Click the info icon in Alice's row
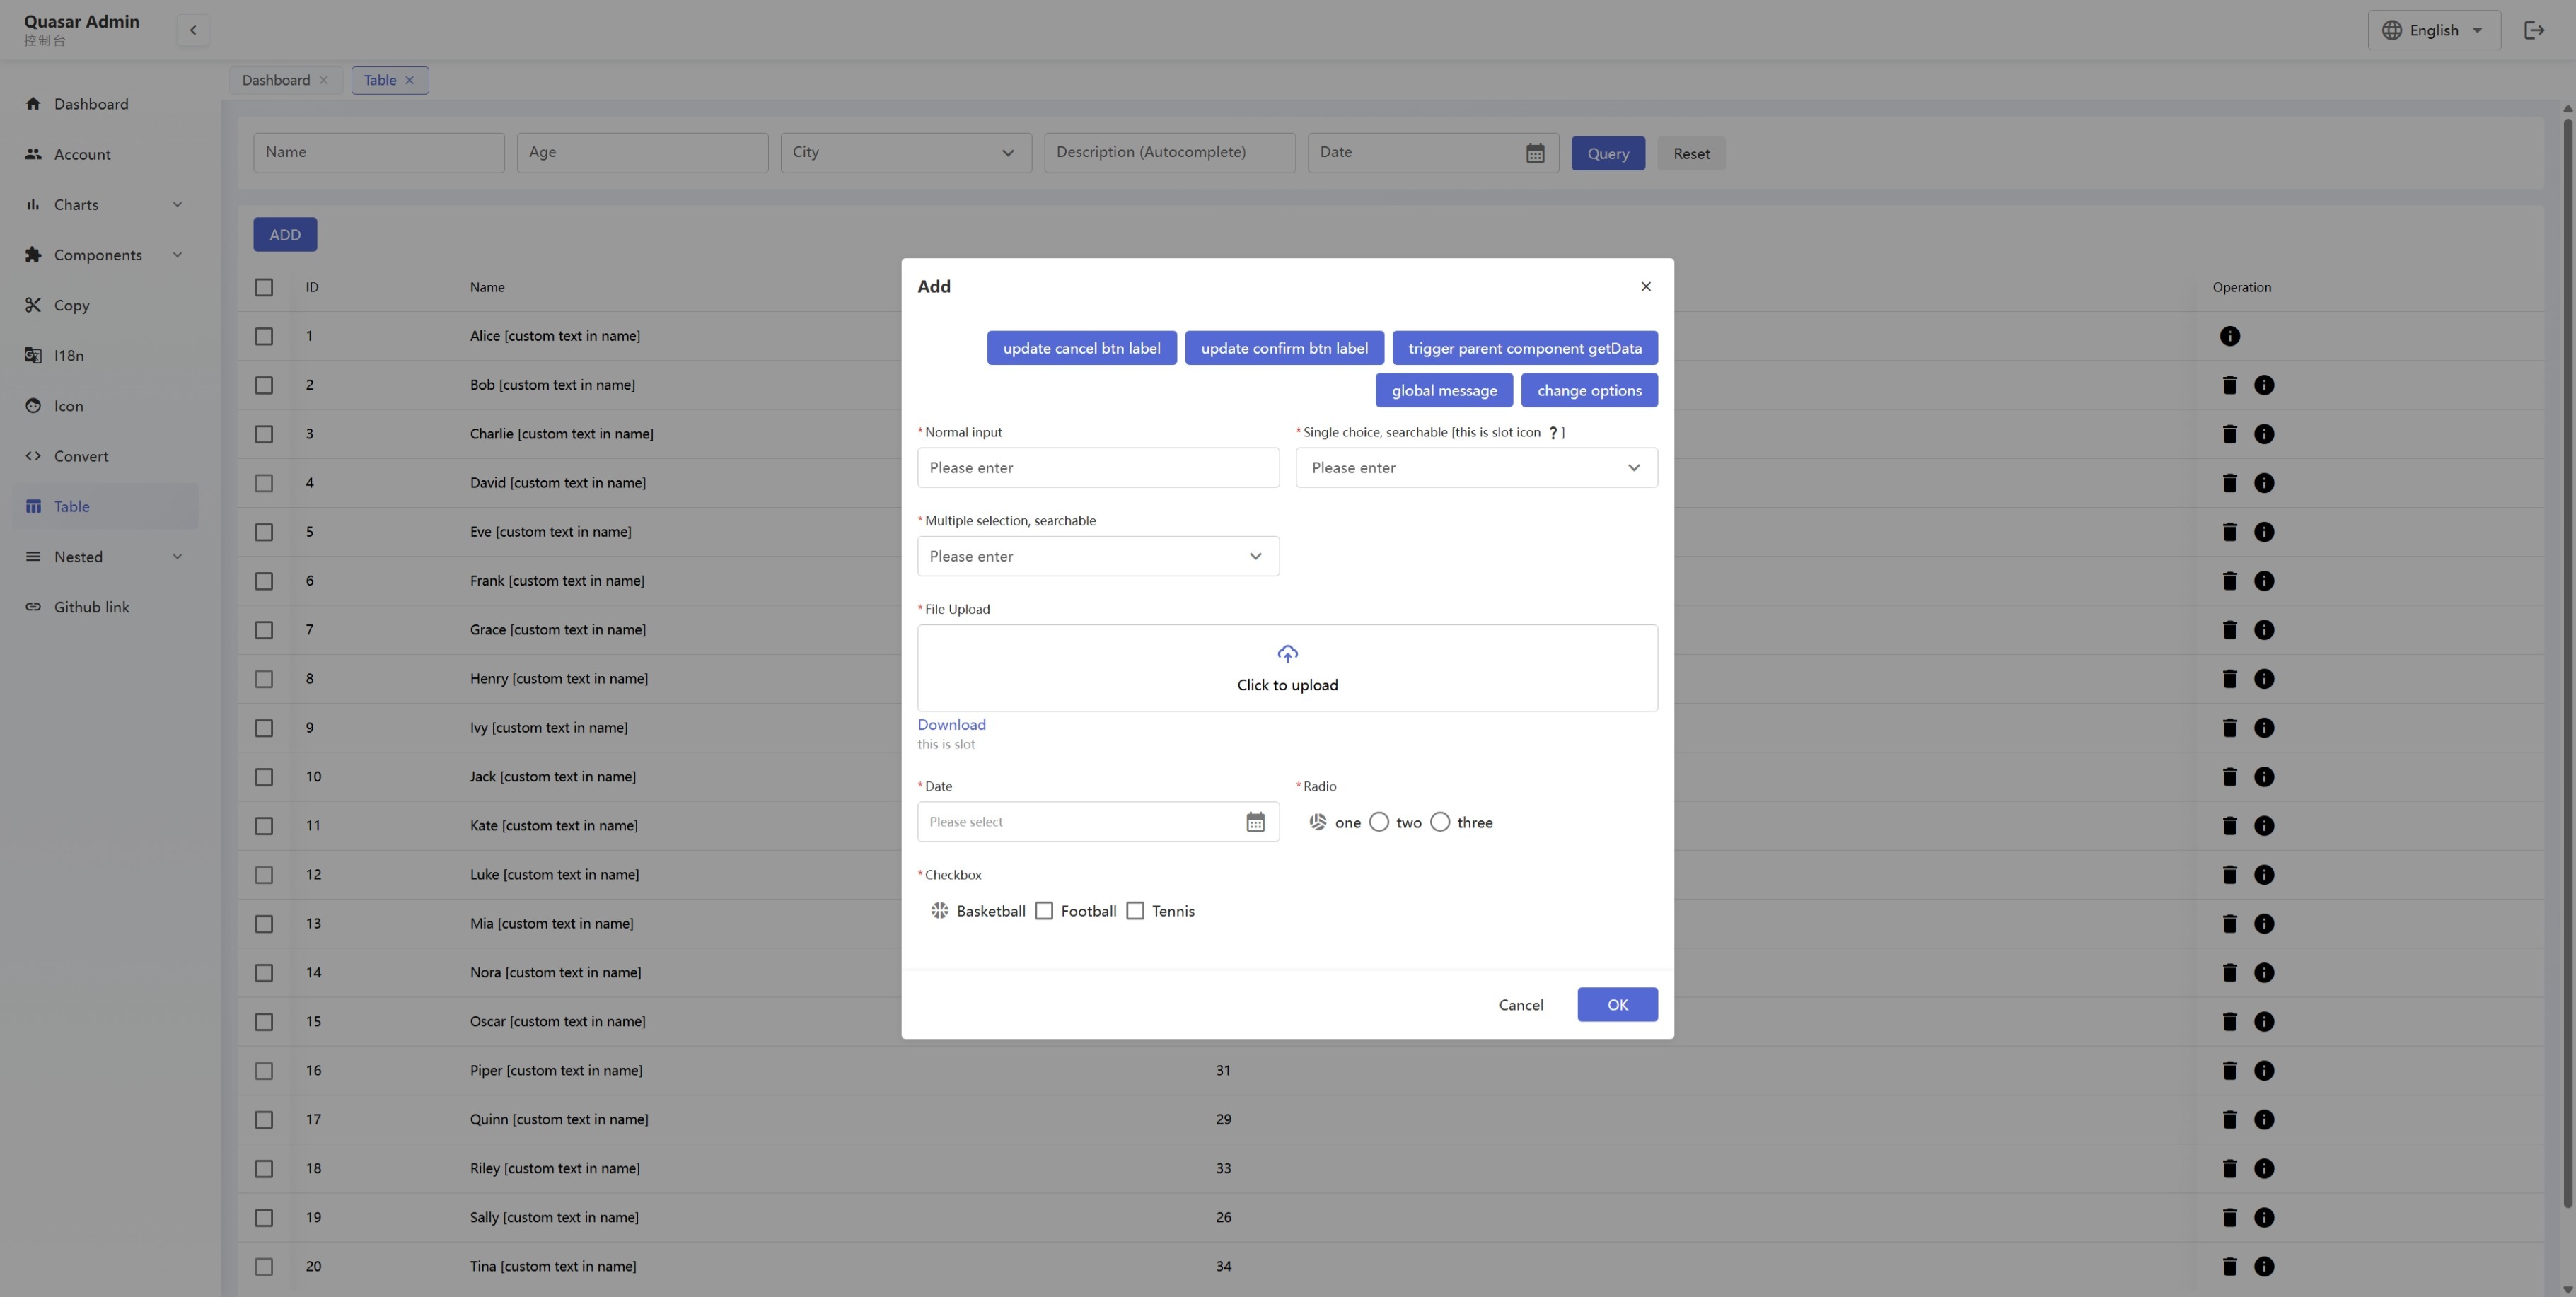 [x=2229, y=336]
